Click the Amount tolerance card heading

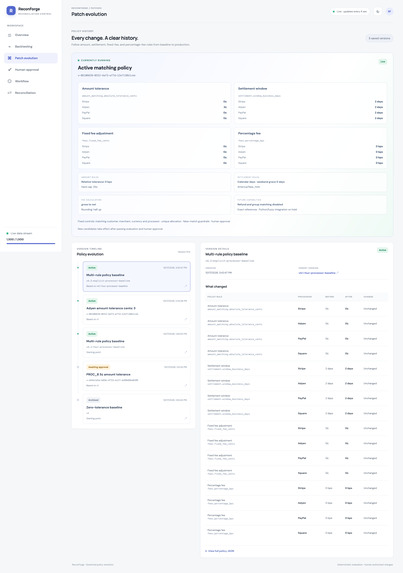coord(95,89)
